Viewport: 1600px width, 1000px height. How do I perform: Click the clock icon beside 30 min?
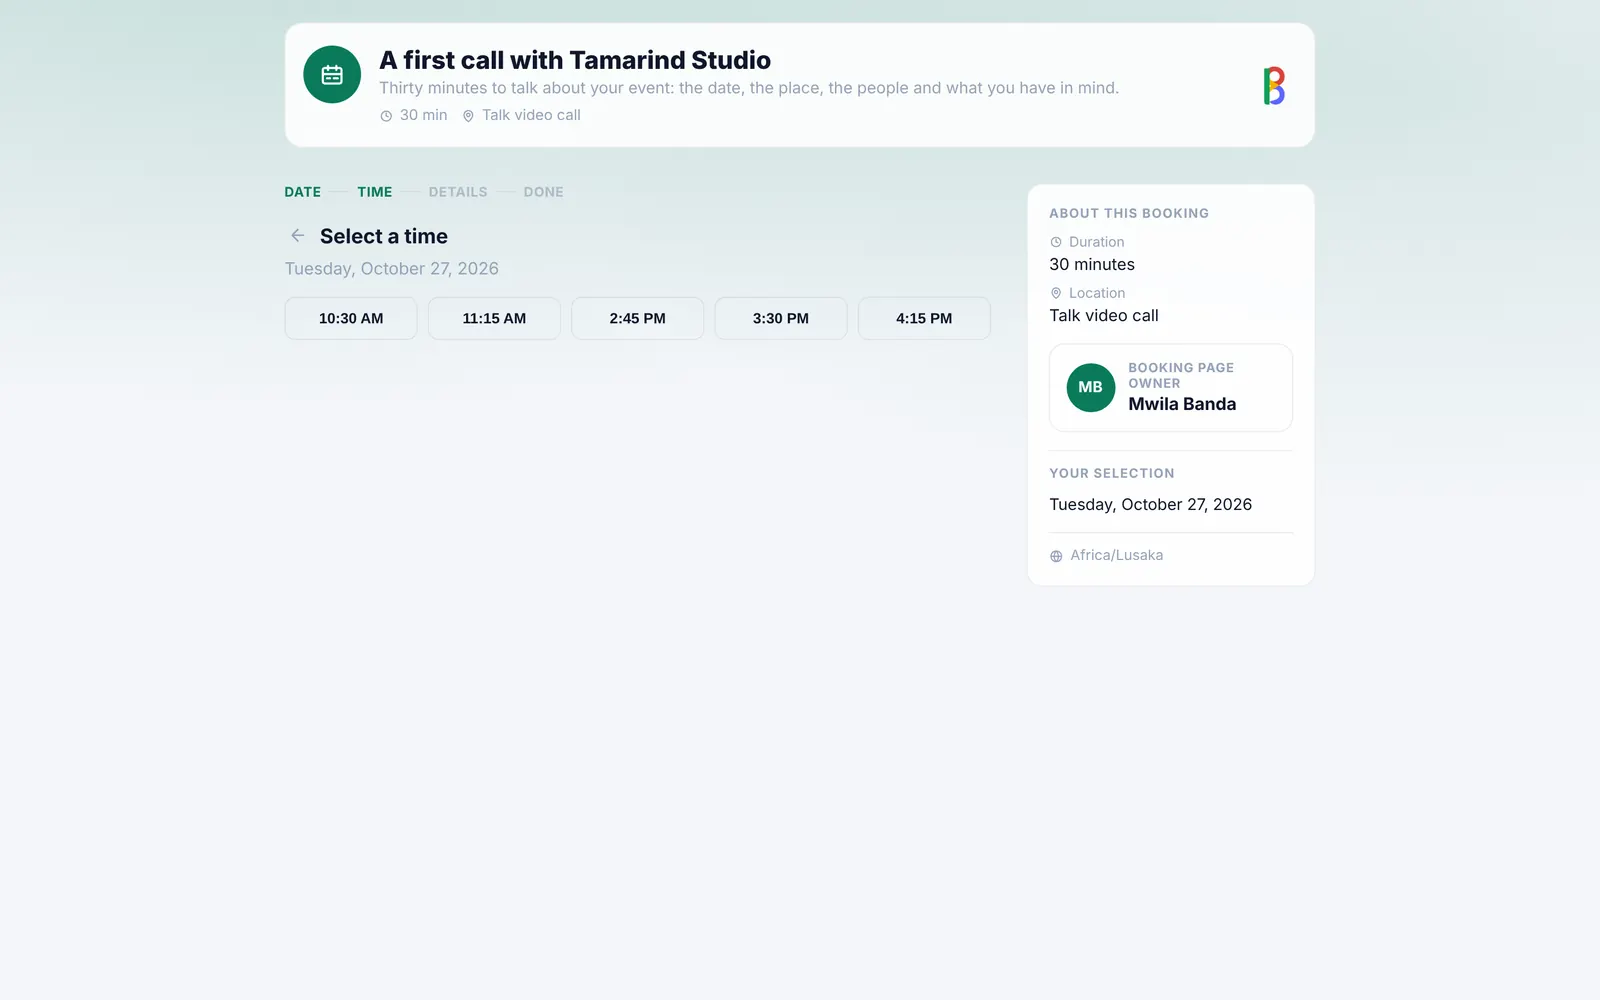coord(386,116)
